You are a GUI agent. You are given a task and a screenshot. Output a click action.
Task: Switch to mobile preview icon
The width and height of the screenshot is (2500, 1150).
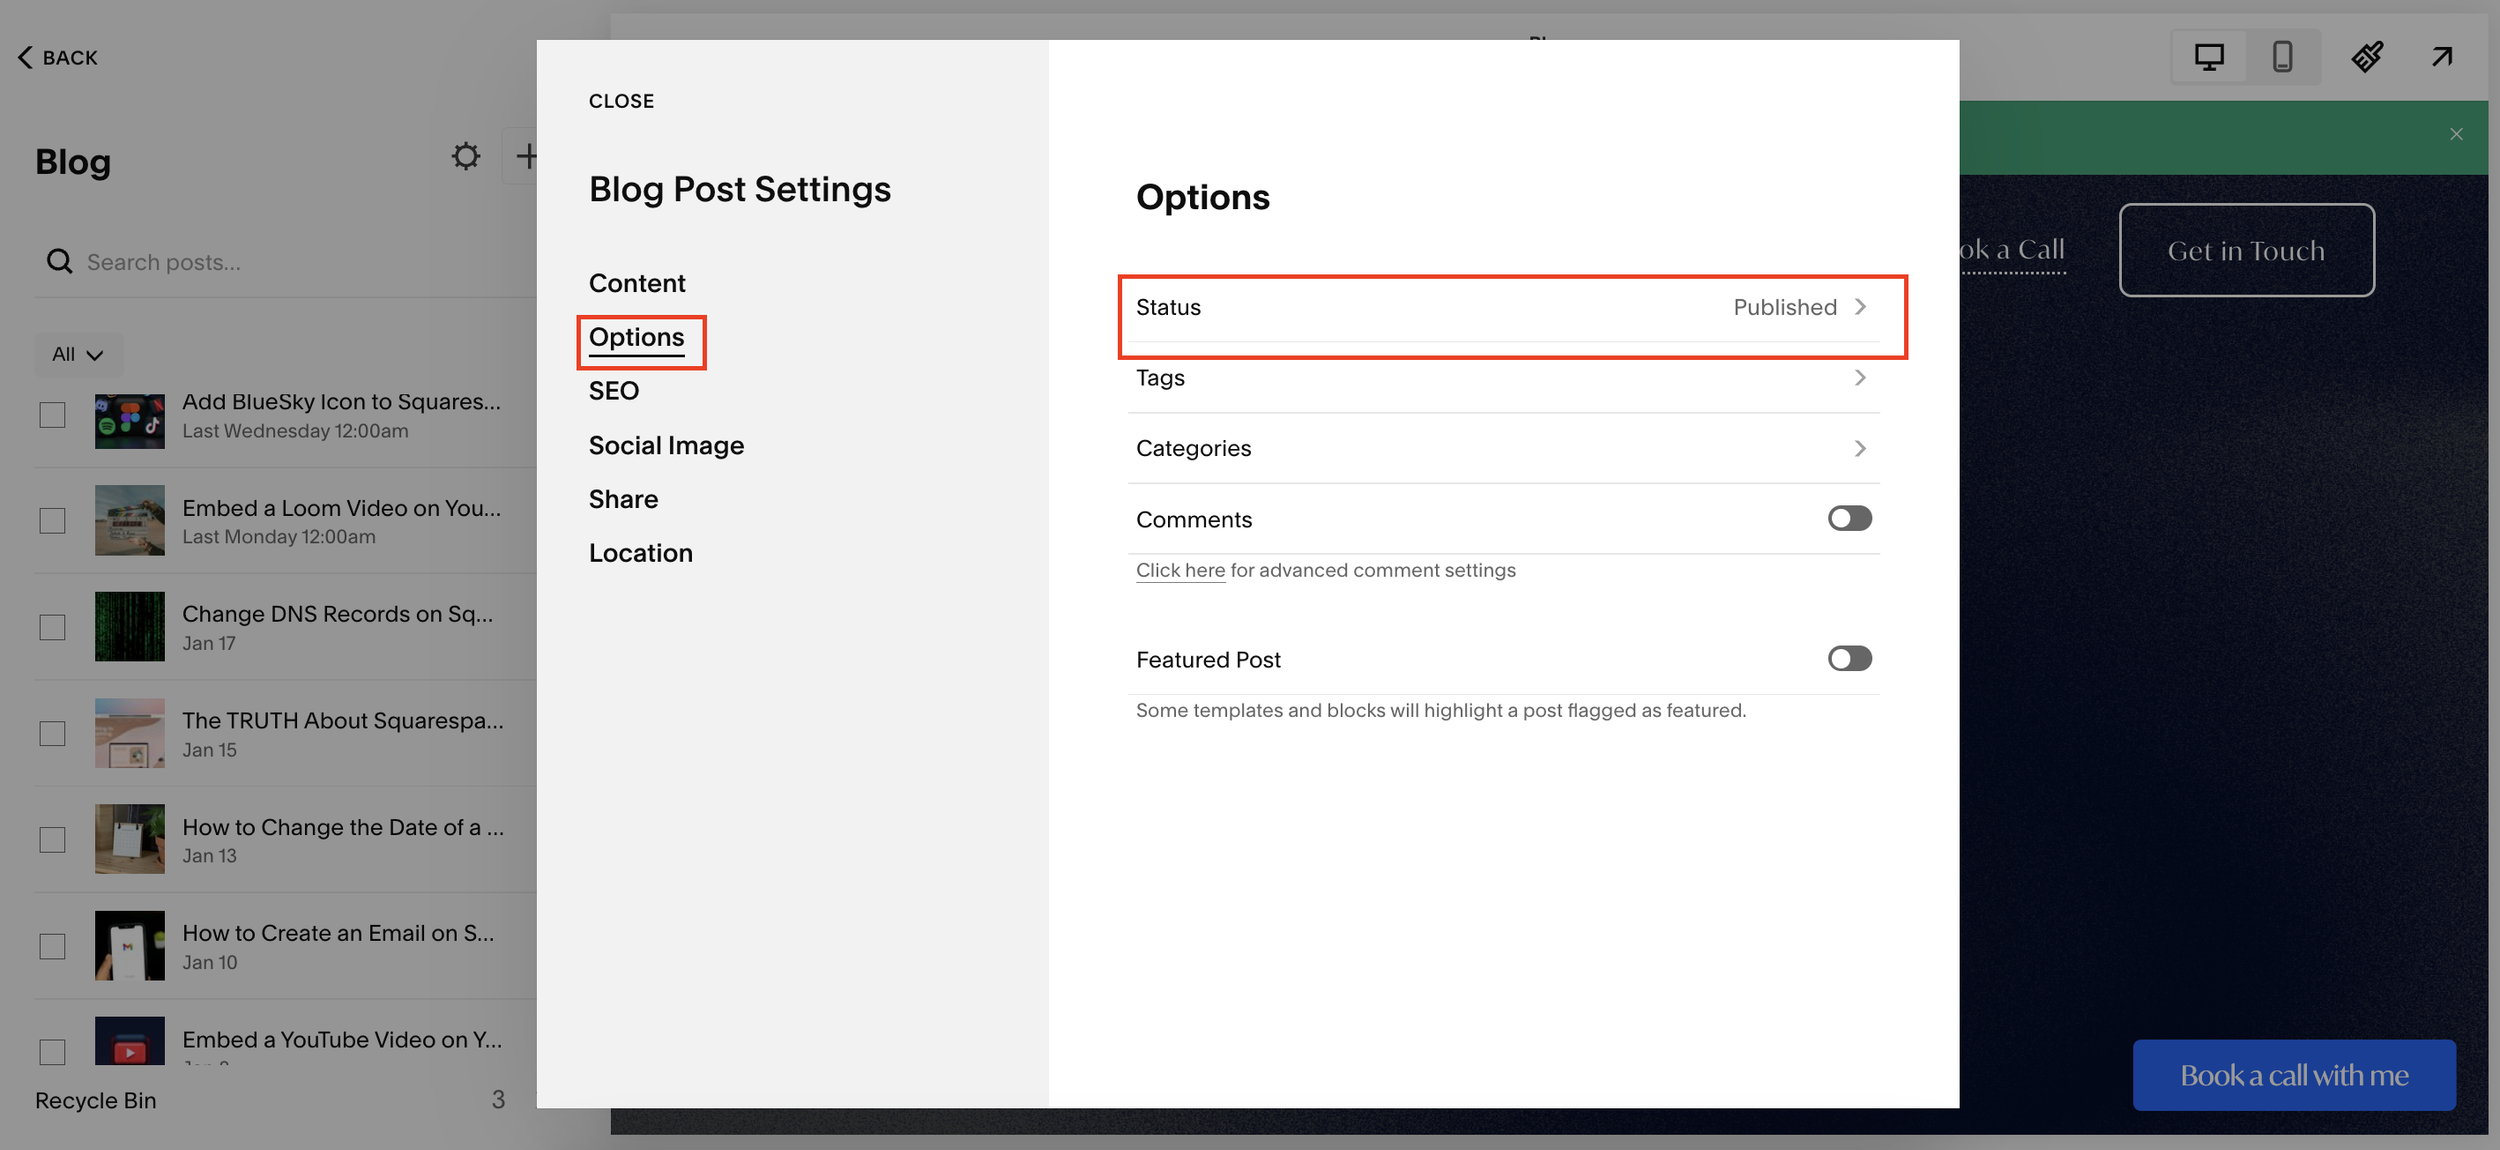coord(2282,57)
